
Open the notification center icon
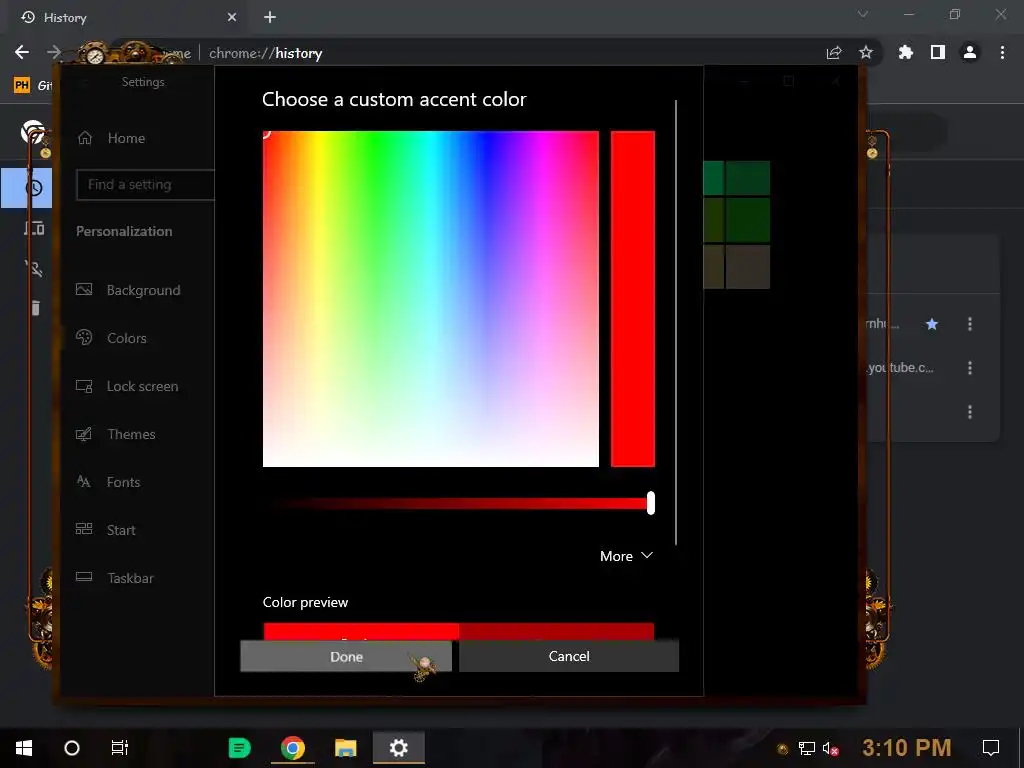pyautogui.click(x=991, y=748)
